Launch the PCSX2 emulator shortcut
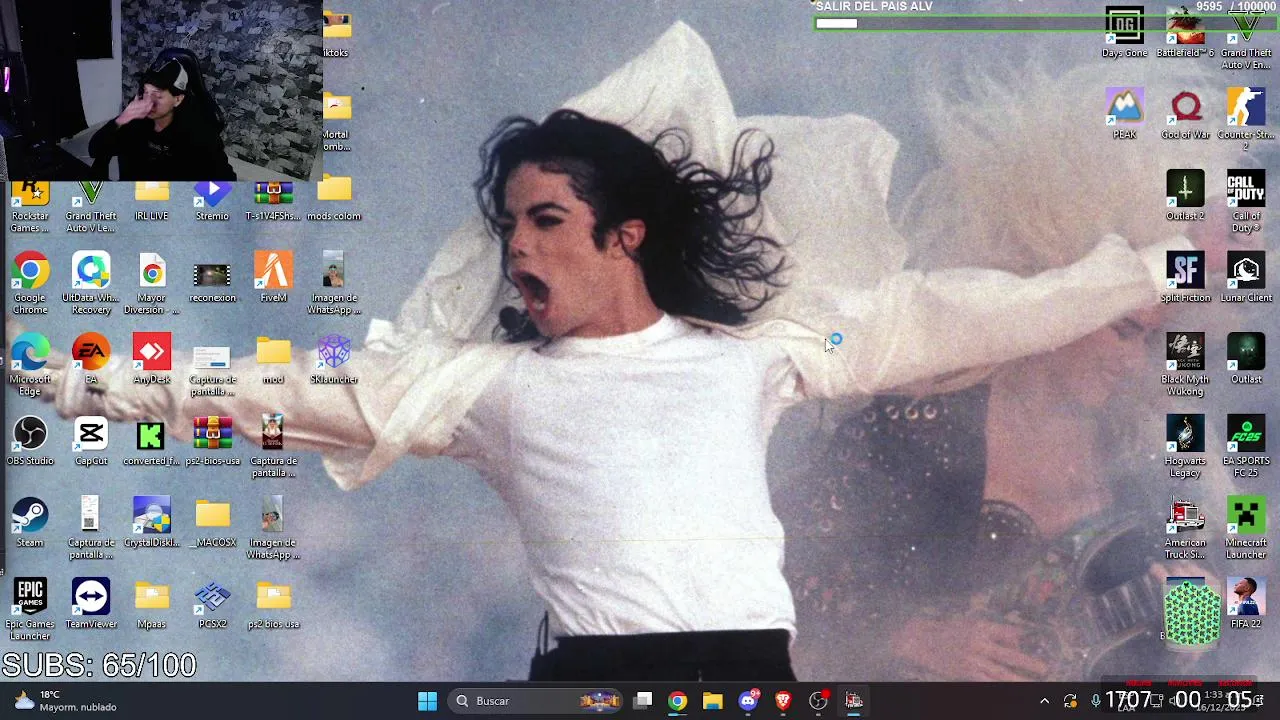 212,604
